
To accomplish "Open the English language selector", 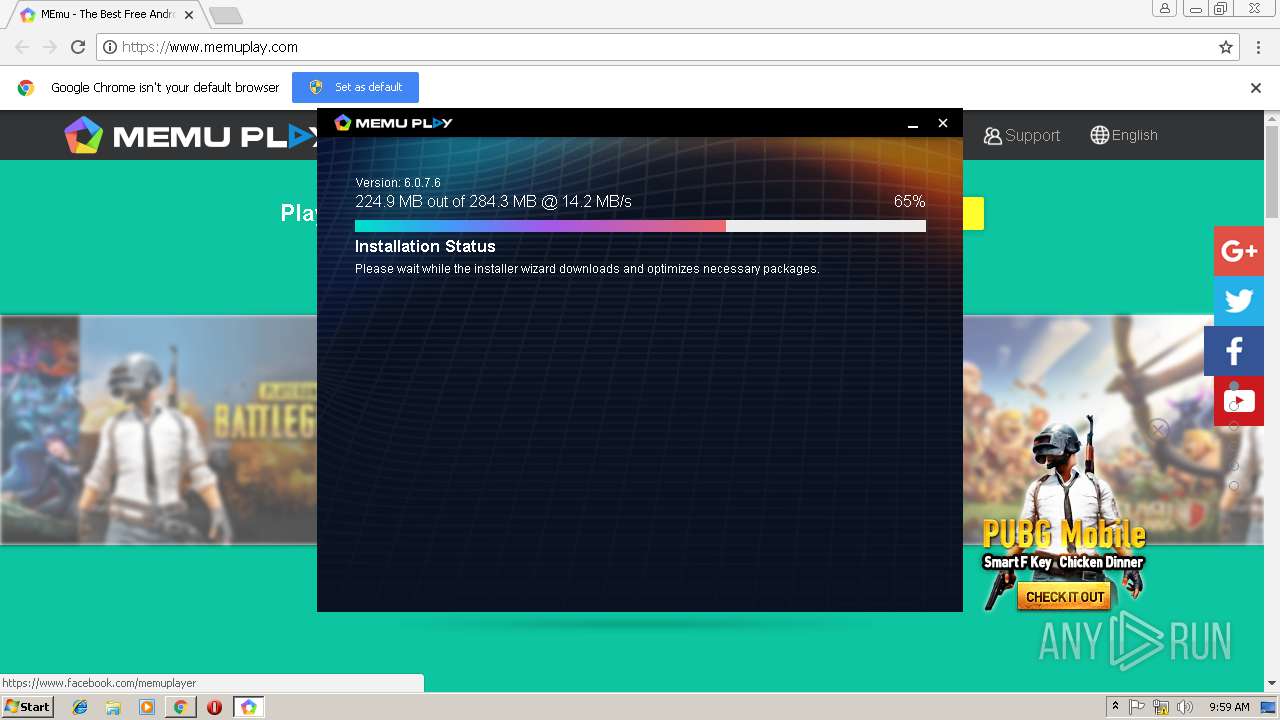I will (x=1124, y=135).
